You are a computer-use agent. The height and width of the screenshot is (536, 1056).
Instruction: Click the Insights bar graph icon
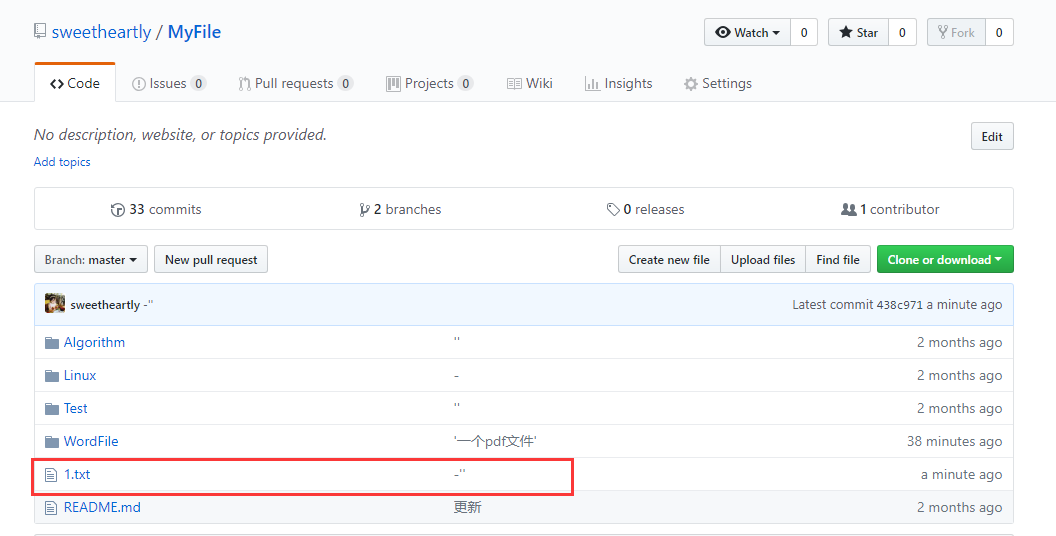coord(592,84)
